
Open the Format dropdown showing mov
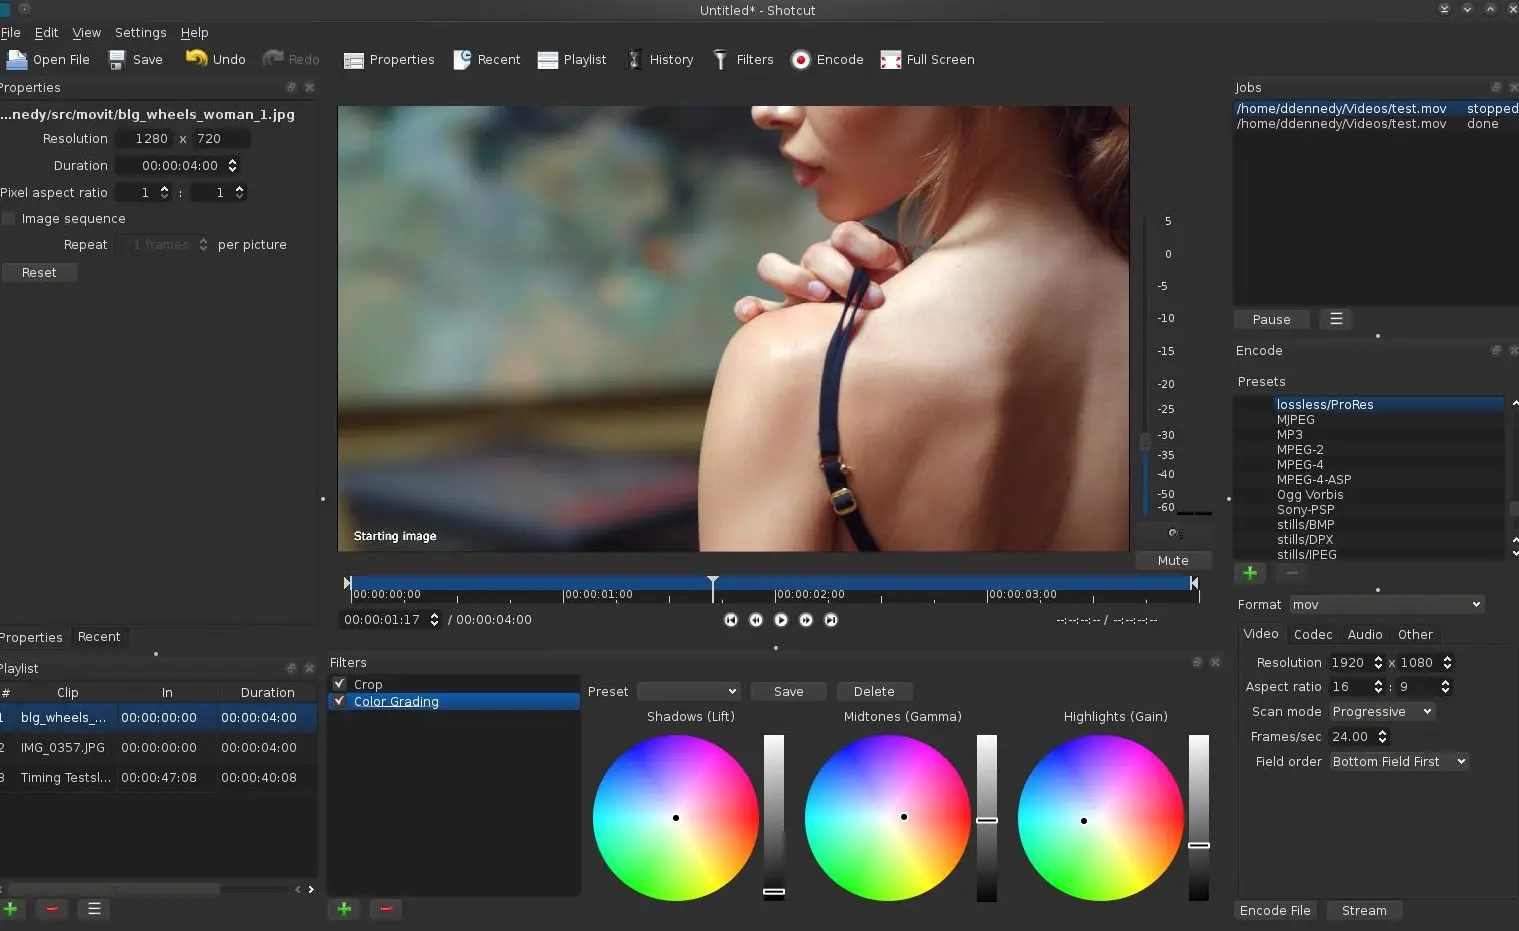coord(1386,604)
